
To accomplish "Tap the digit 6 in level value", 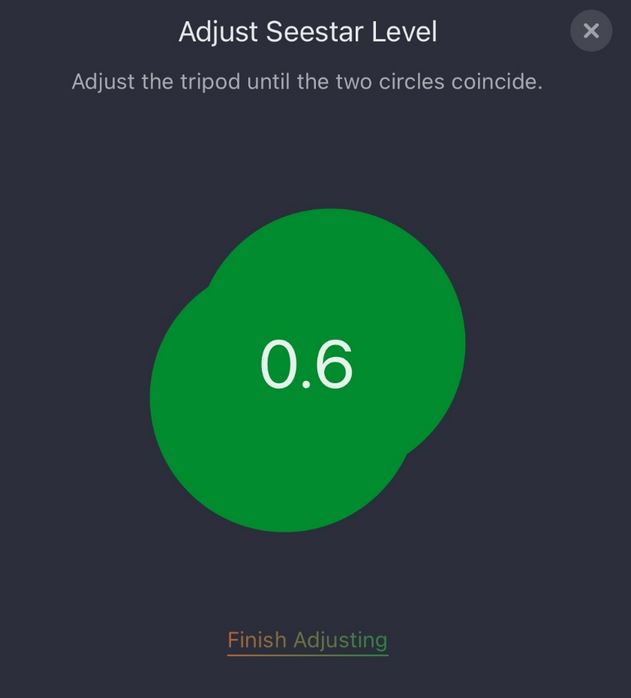I will tap(334, 364).
